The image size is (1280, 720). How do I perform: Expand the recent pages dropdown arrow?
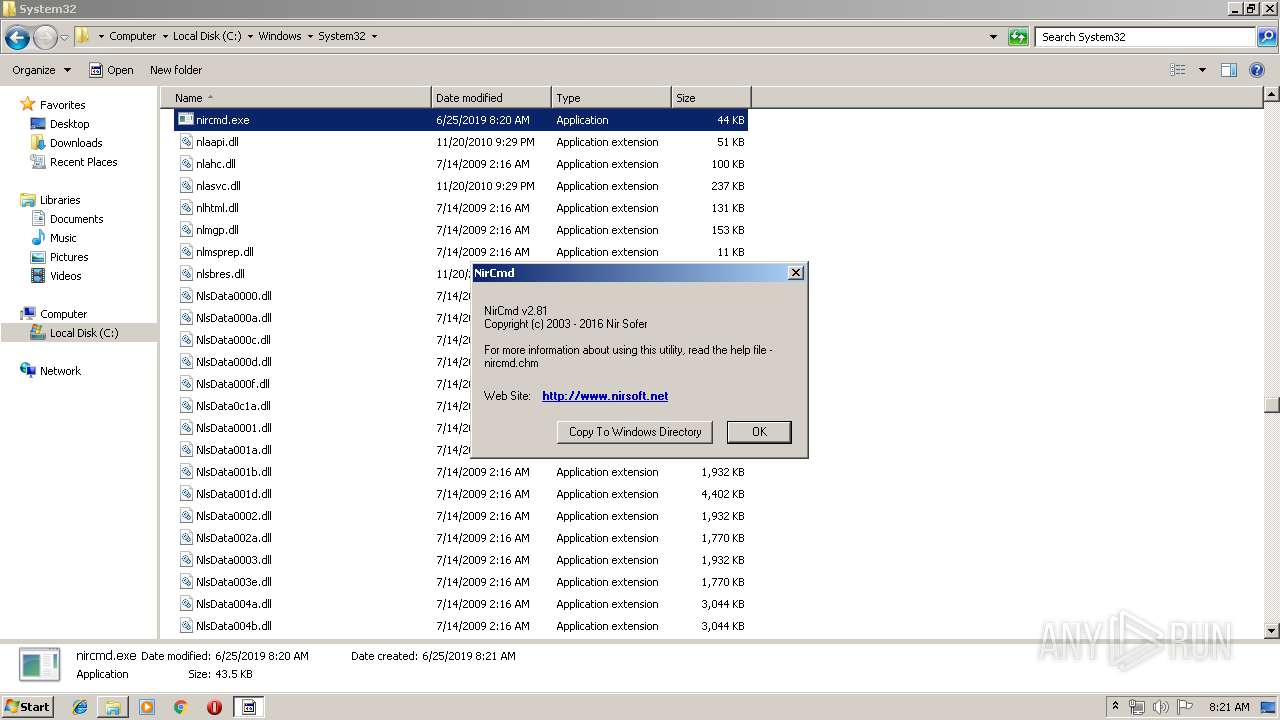[64, 37]
